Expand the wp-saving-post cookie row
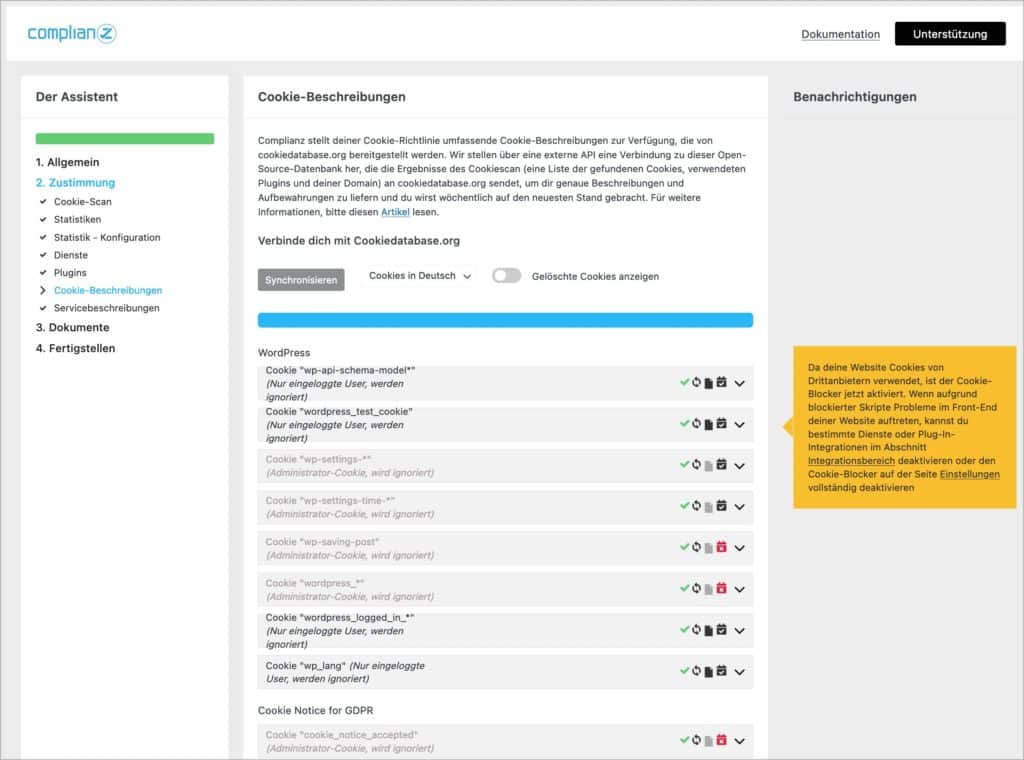This screenshot has width=1024, height=760. pyautogui.click(x=739, y=548)
